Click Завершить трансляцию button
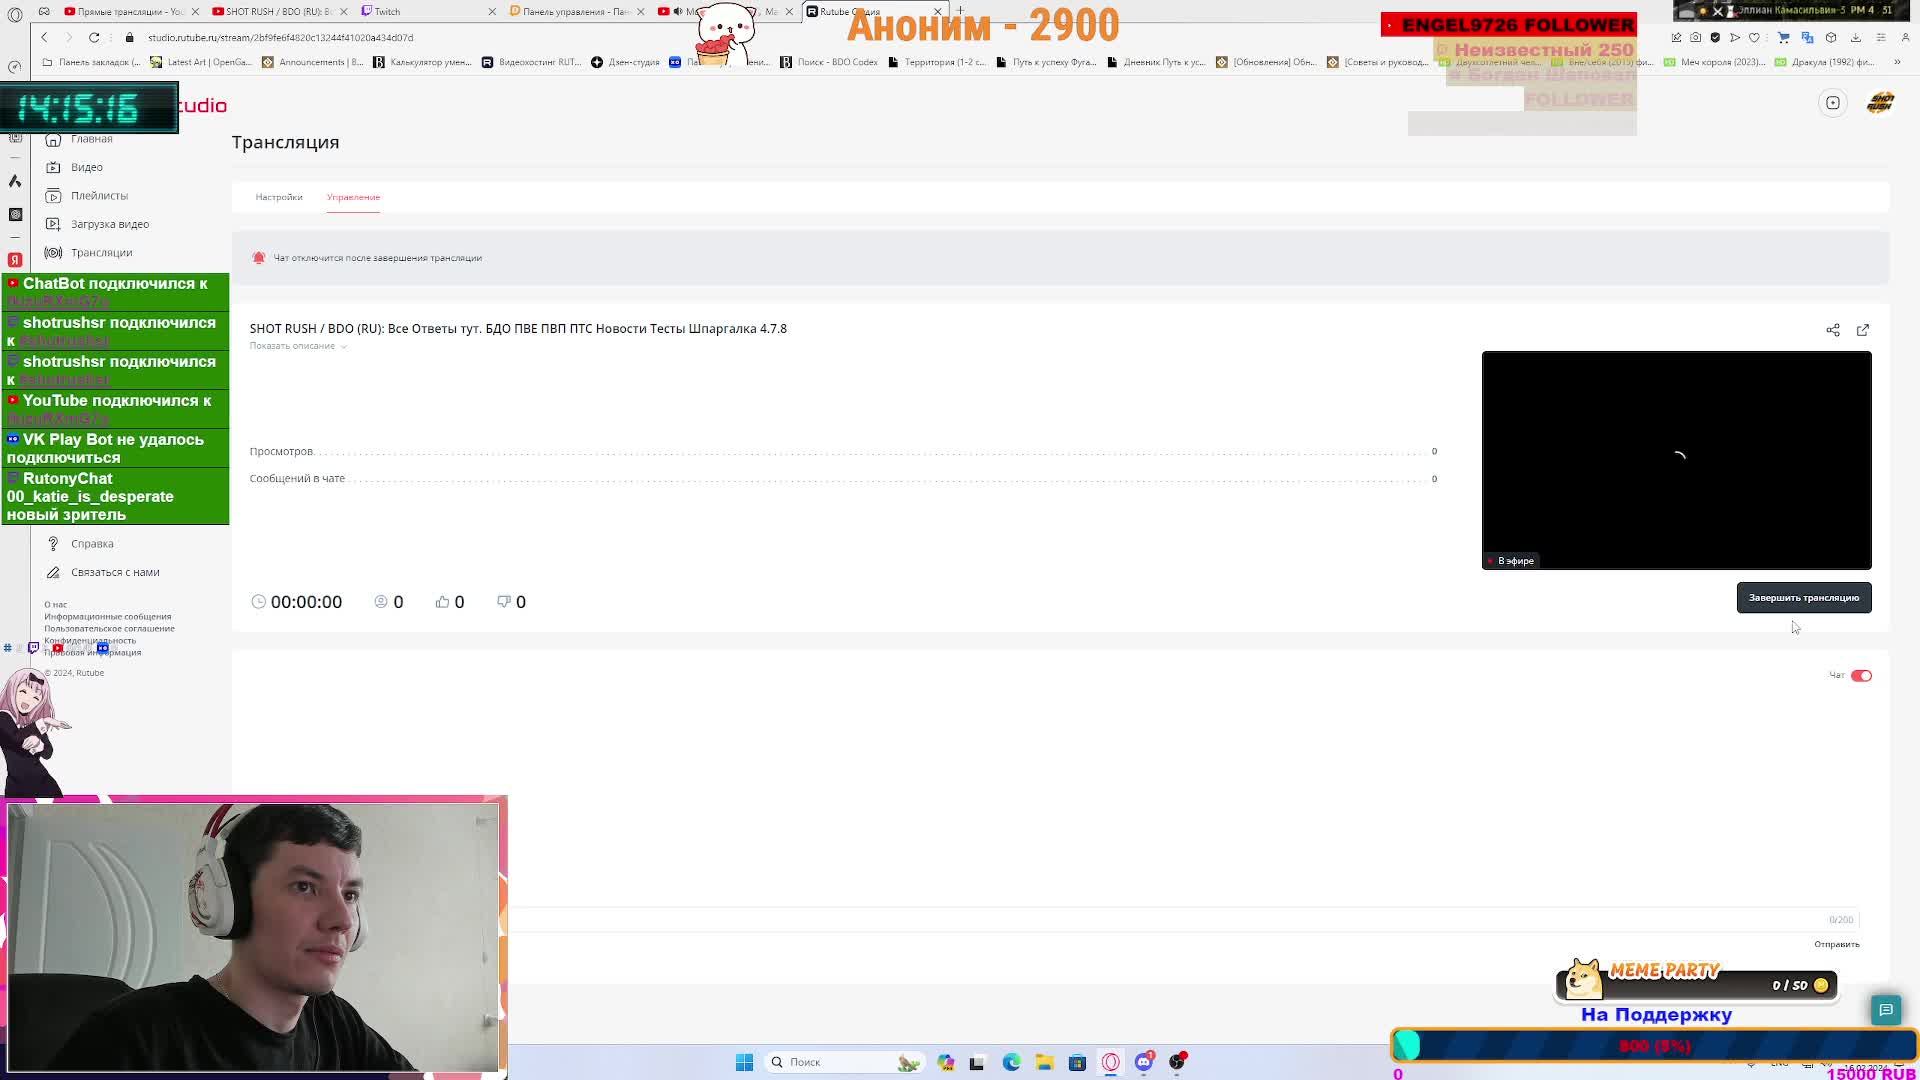The height and width of the screenshot is (1080, 1920). [x=1803, y=598]
